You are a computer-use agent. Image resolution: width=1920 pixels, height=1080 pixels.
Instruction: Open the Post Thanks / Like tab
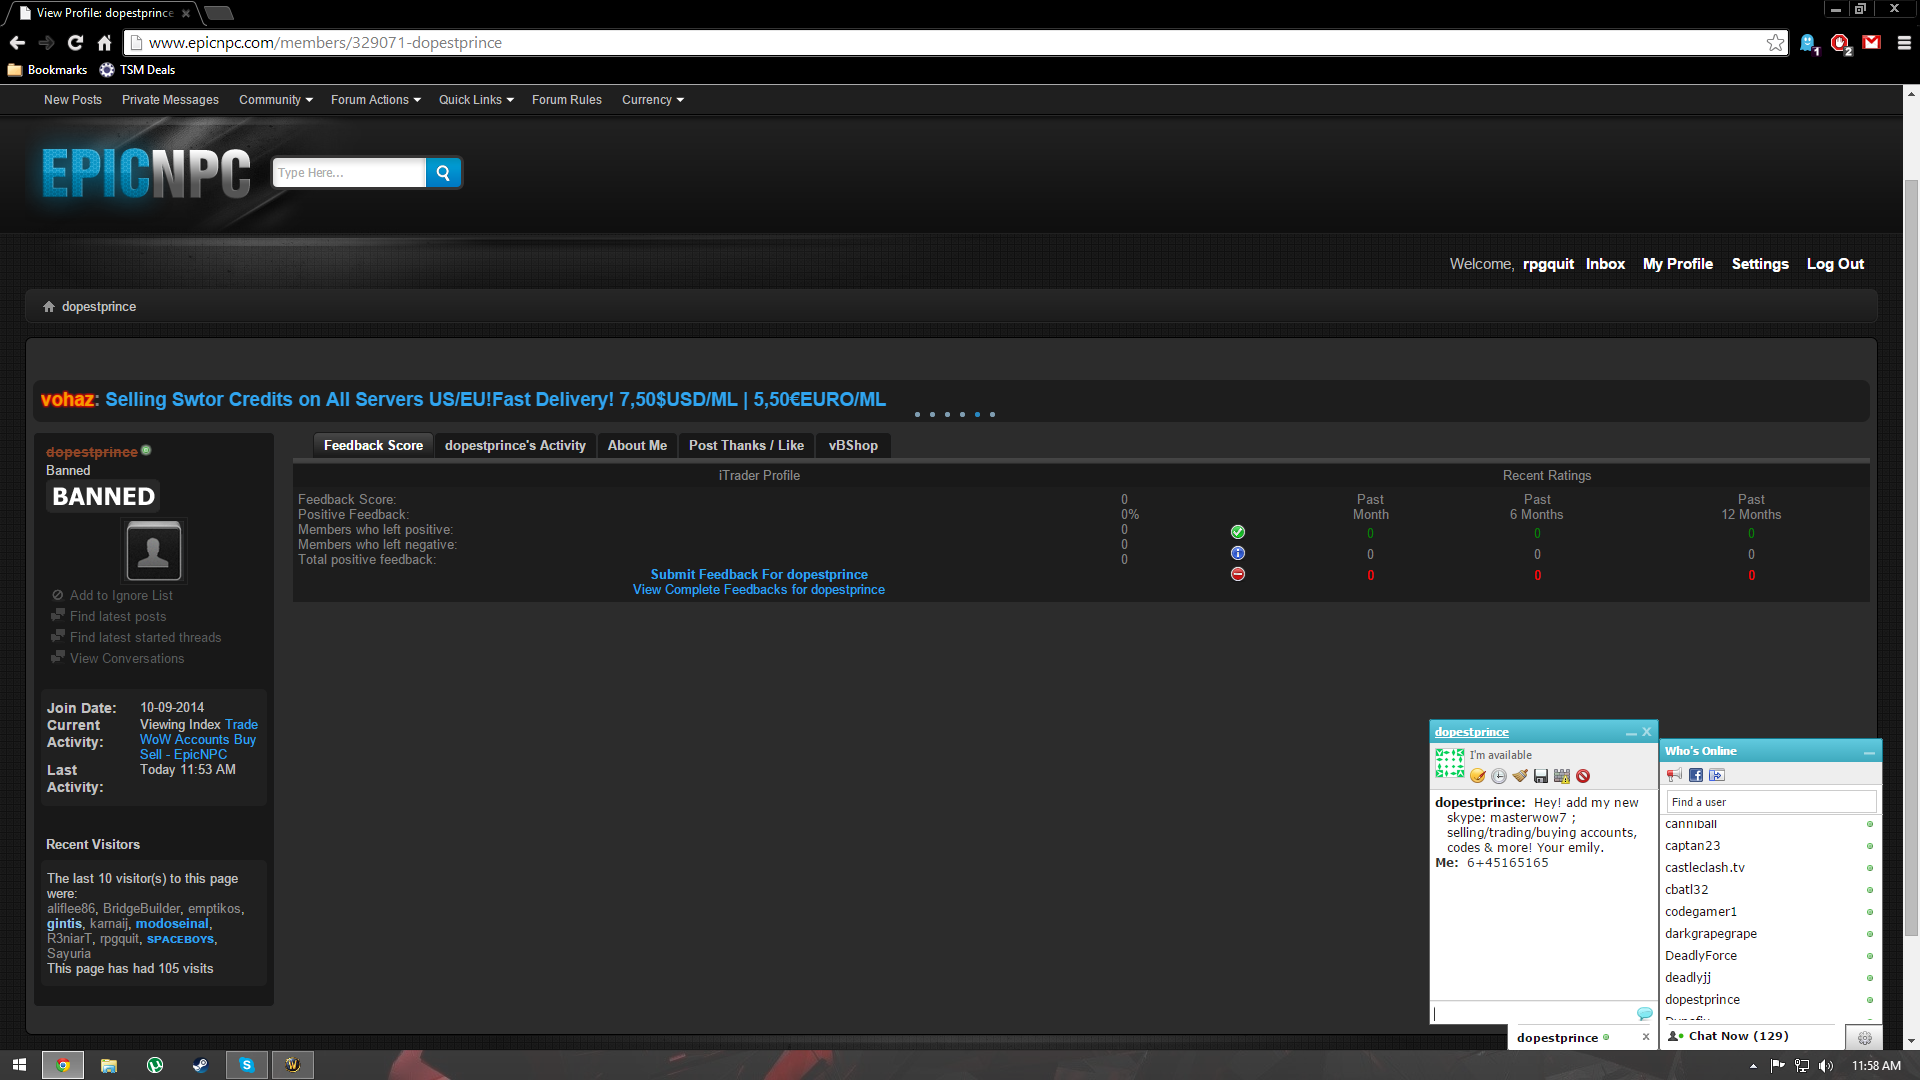tap(746, 446)
